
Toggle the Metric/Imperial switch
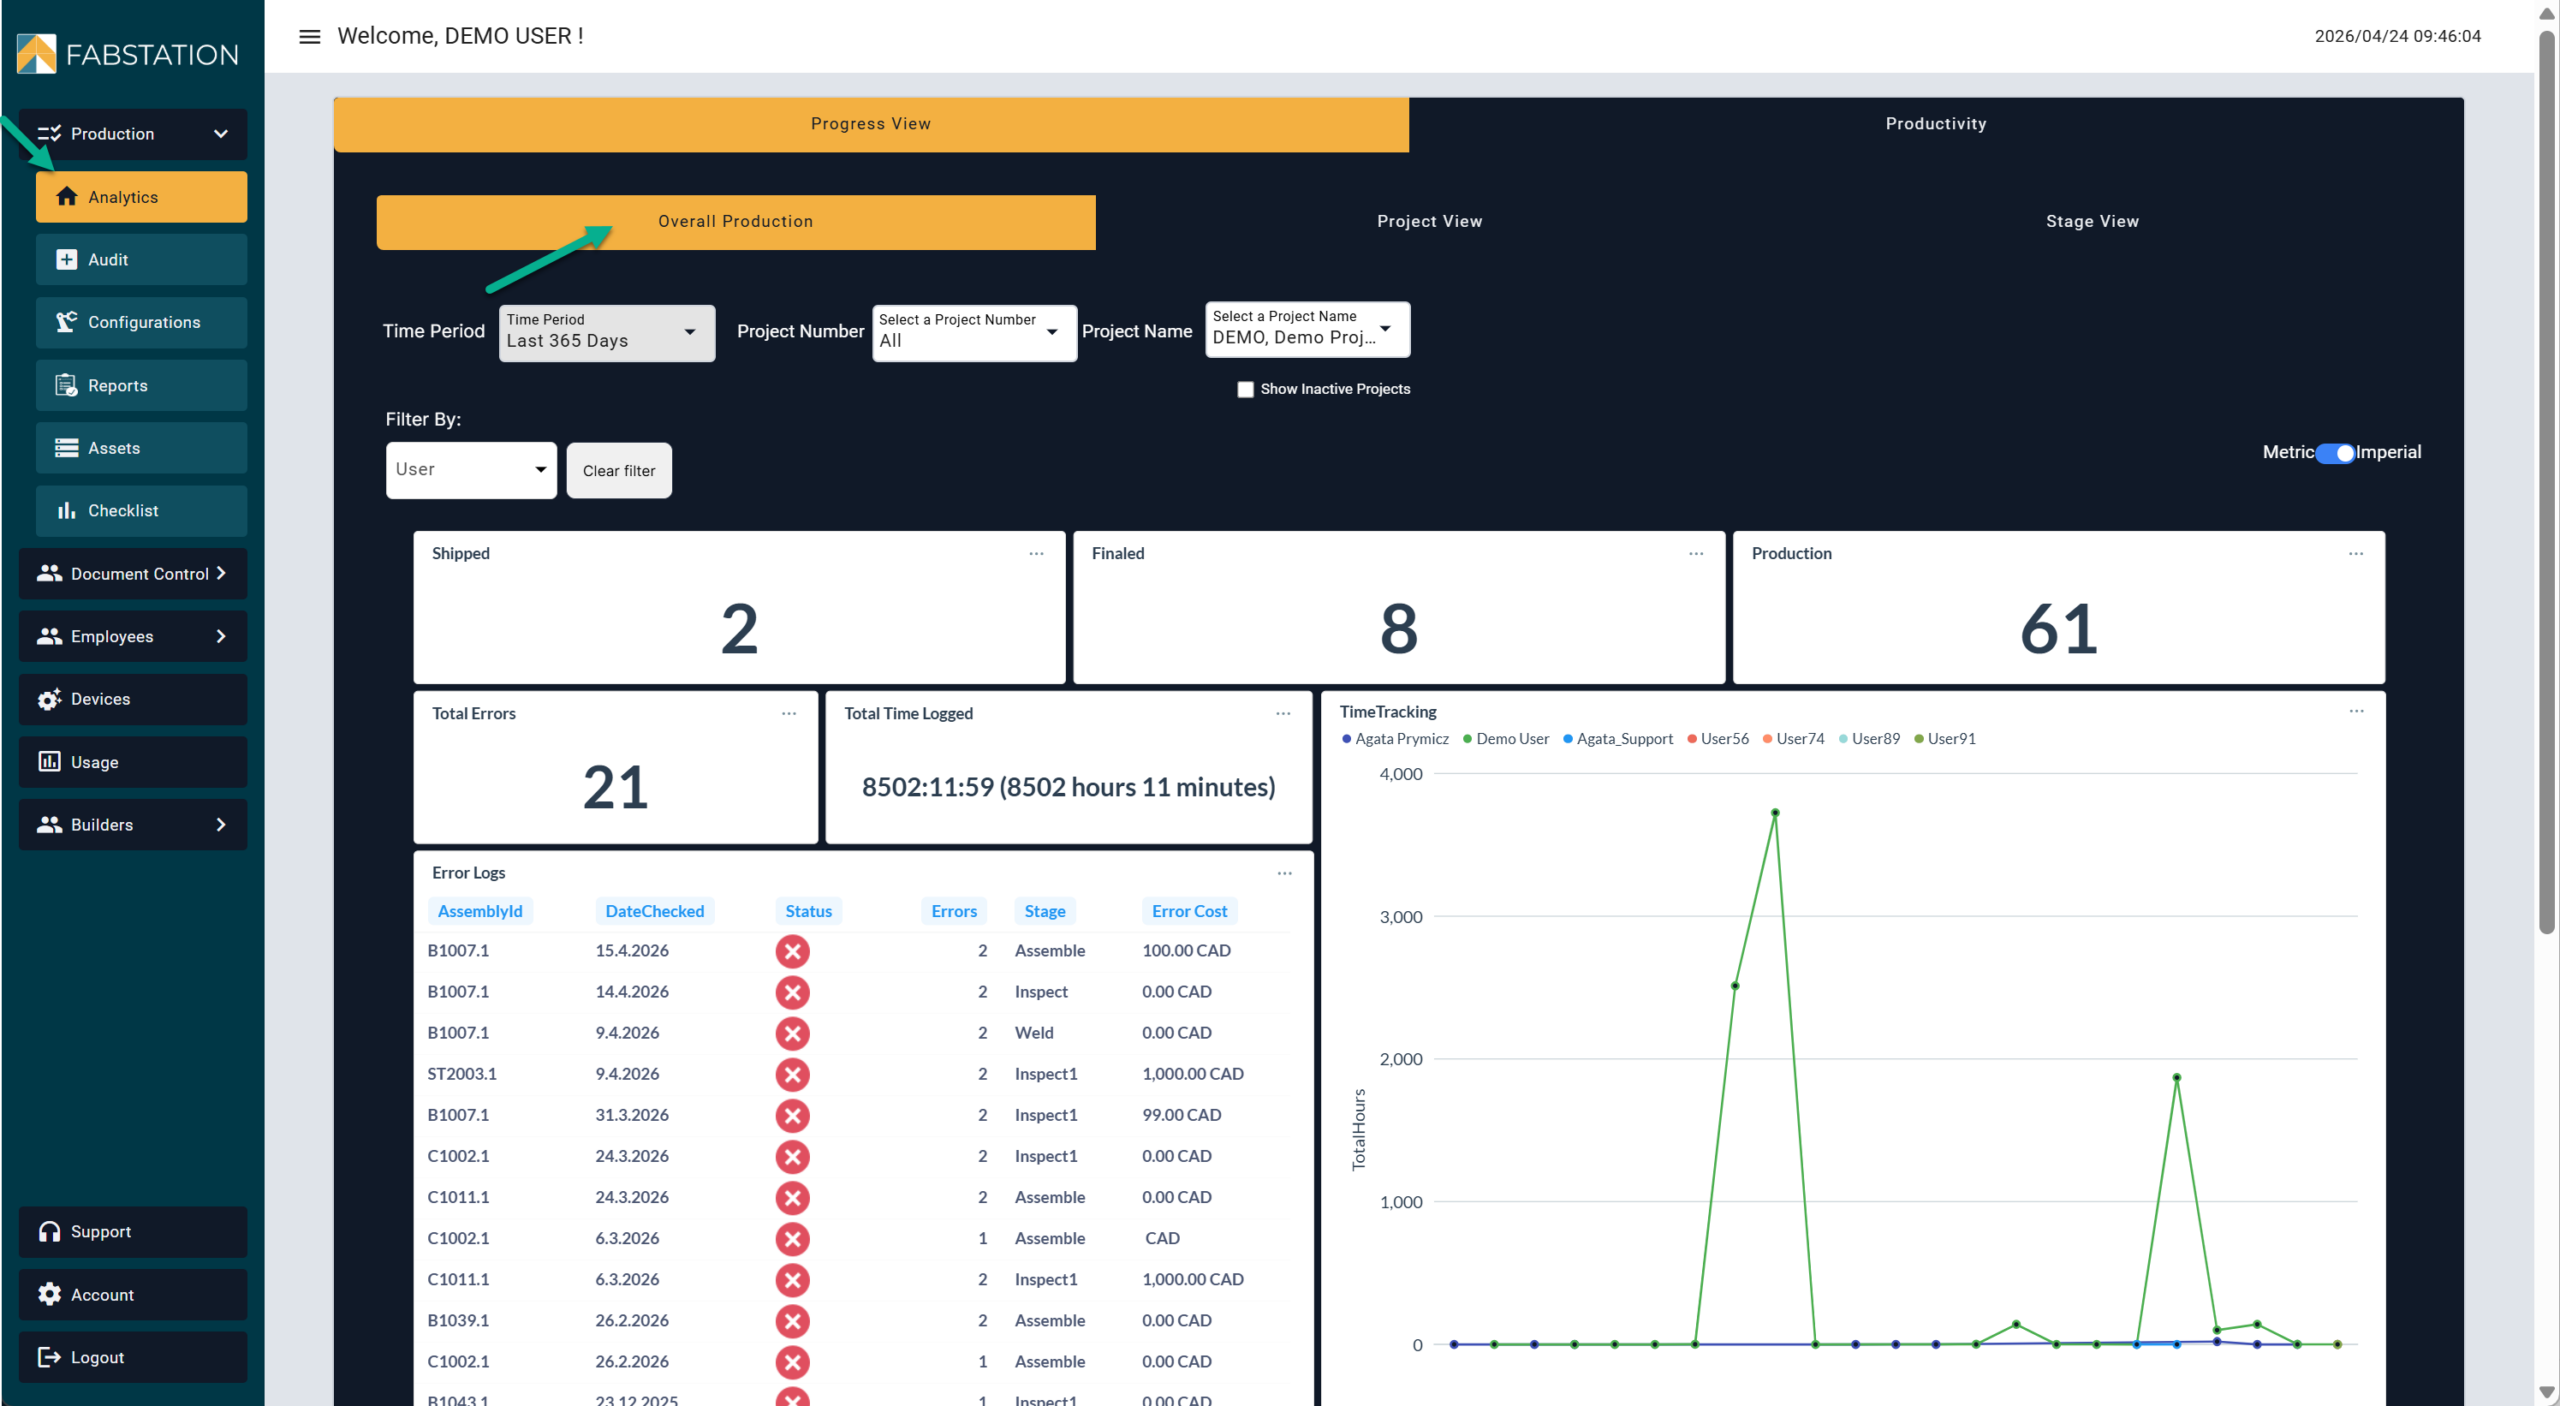2335,453
